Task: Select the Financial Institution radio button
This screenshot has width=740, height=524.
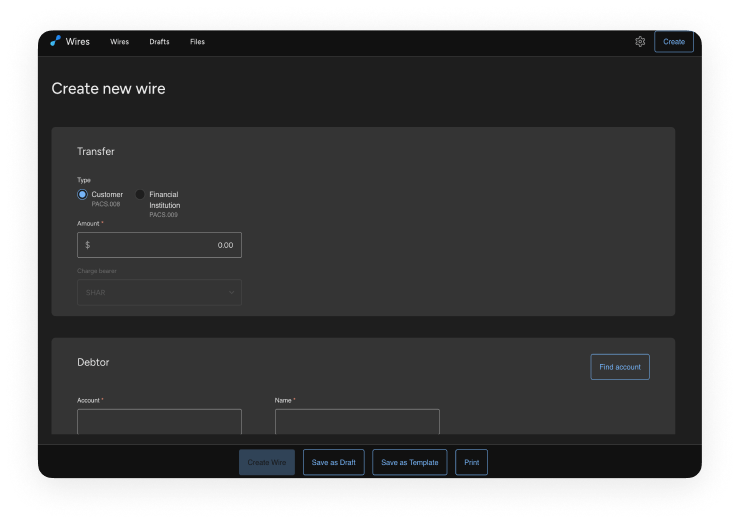Action: 140,194
